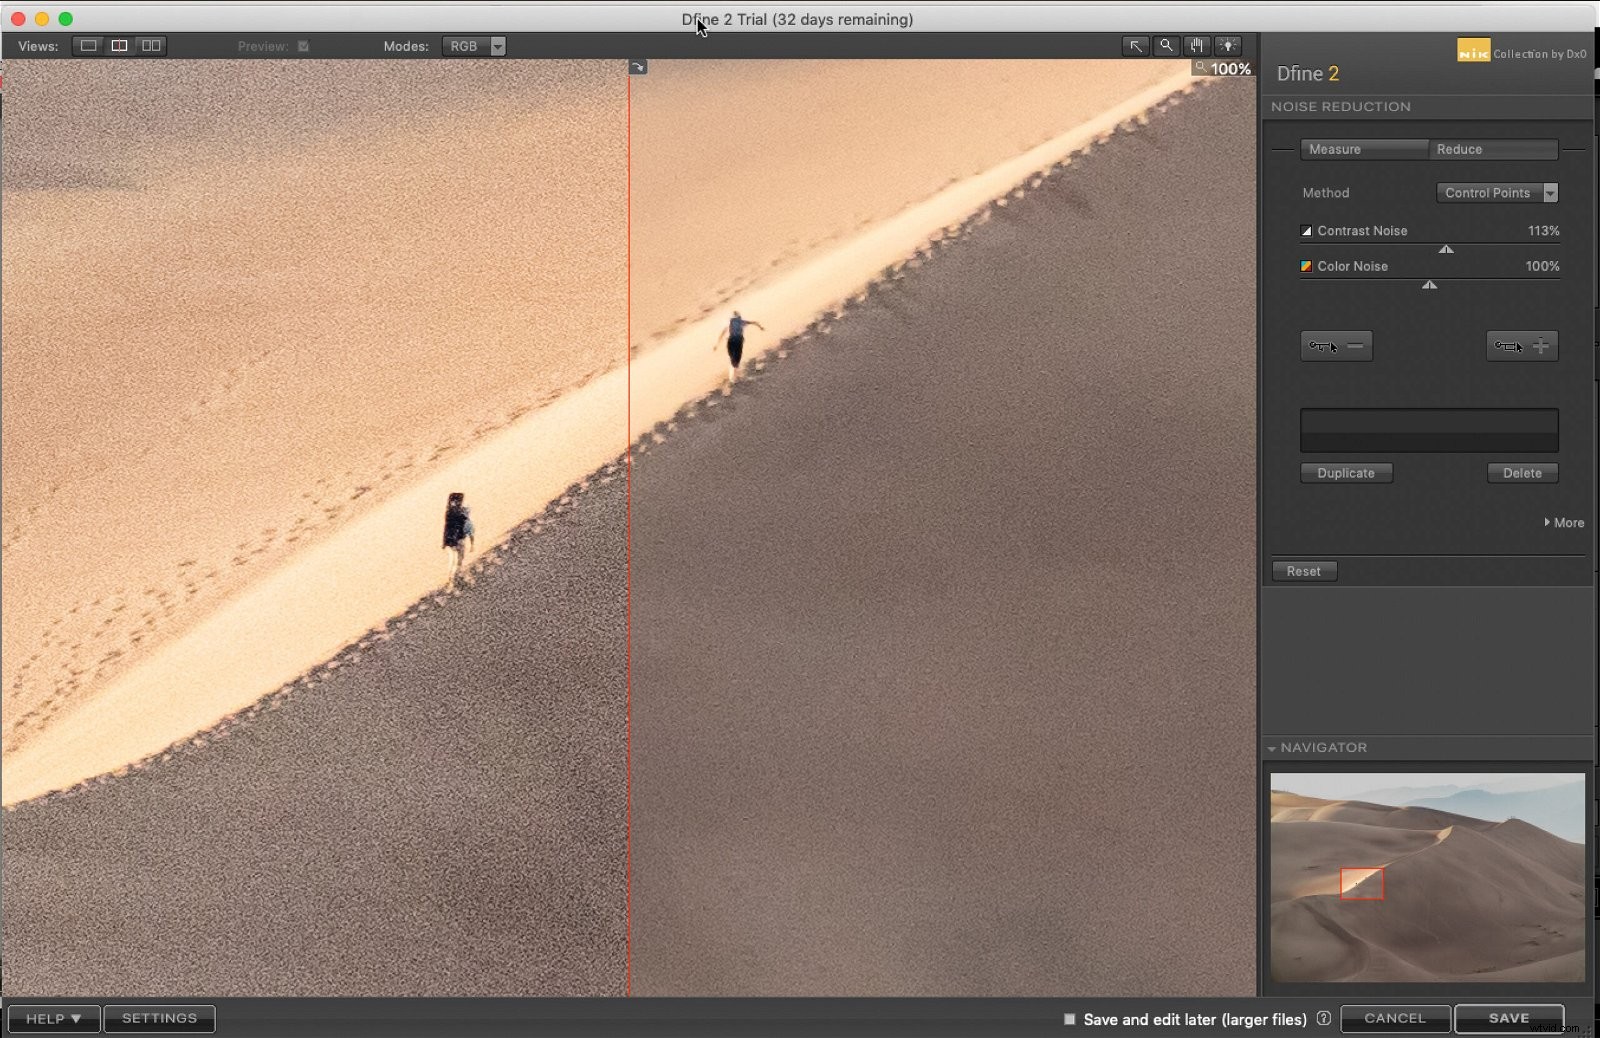Select the arrow pointer tool
Image resolution: width=1600 pixels, height=1038 pixels.
coord(1135,46)
